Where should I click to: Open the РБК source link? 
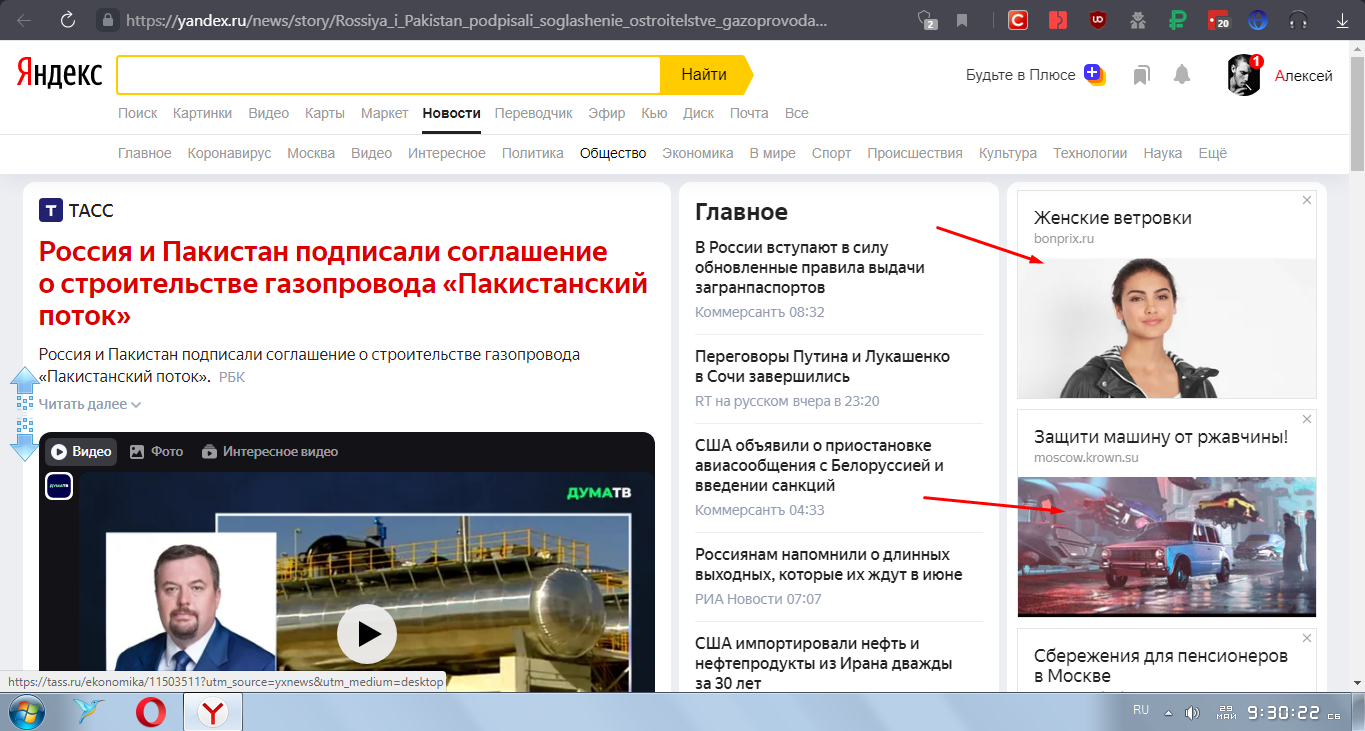[x=232, y=377]
